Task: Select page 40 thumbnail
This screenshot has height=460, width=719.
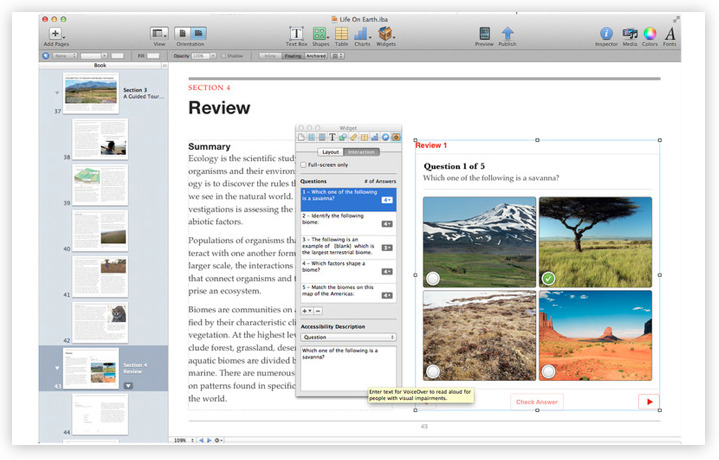Action: [x=100, y=231]
